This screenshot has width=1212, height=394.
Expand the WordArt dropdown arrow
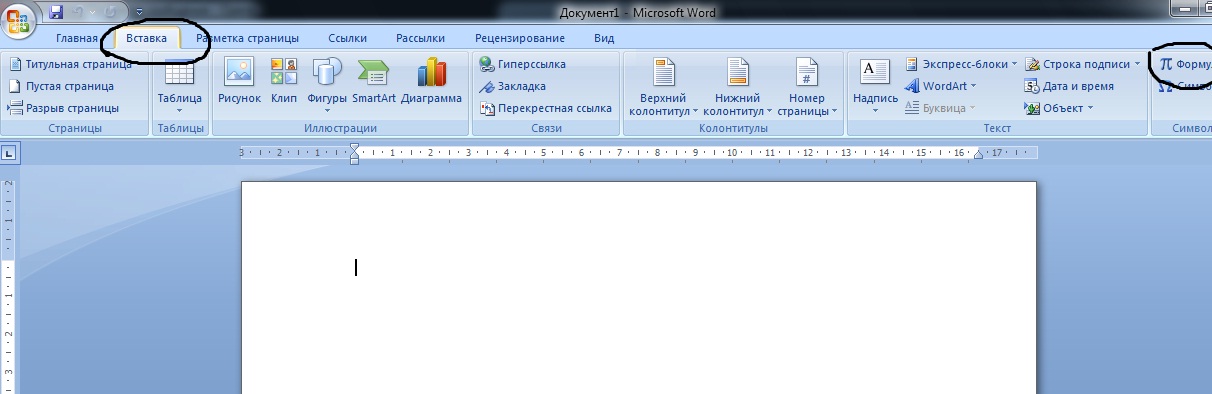click(x=973, y=86)
